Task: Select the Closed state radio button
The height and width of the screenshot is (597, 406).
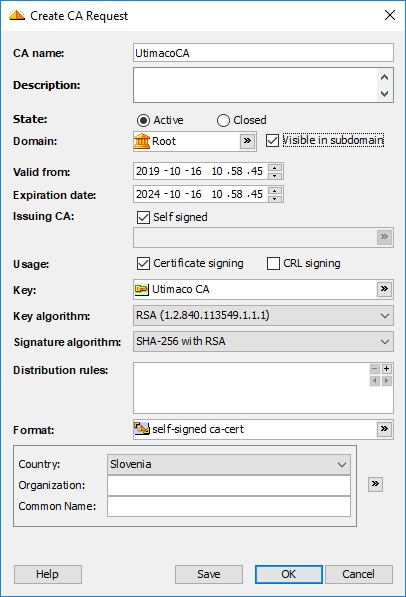Action: point(223,120)
